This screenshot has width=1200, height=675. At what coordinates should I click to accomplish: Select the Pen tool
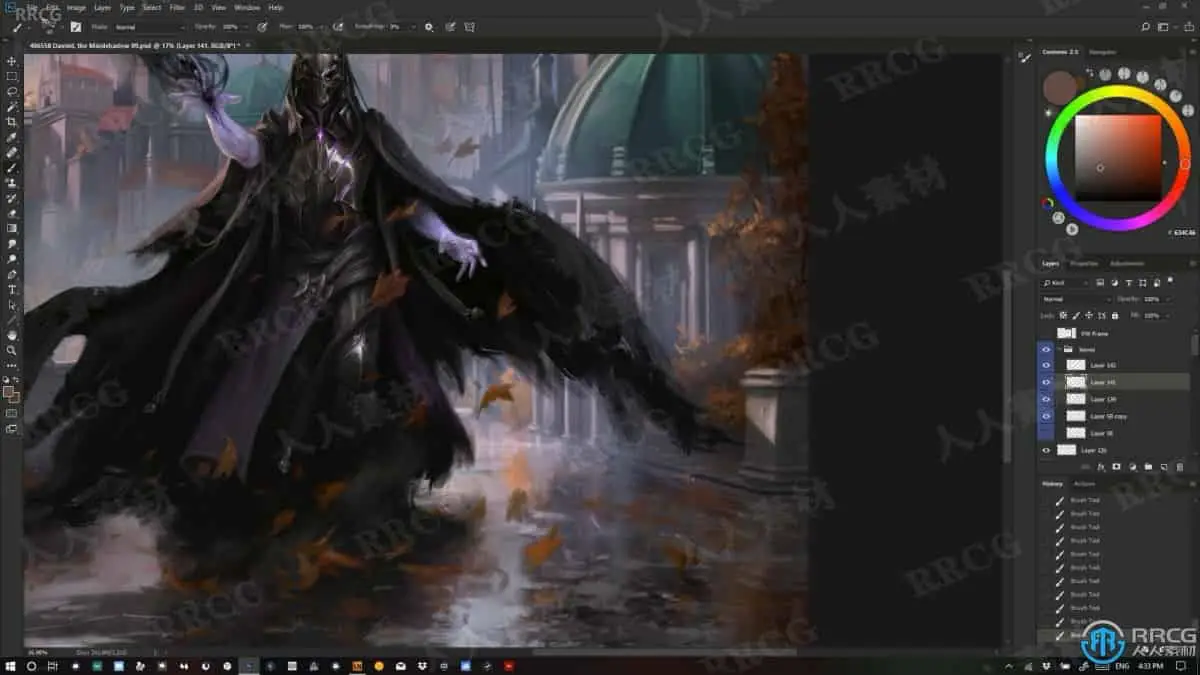click(x=12, y=274)
